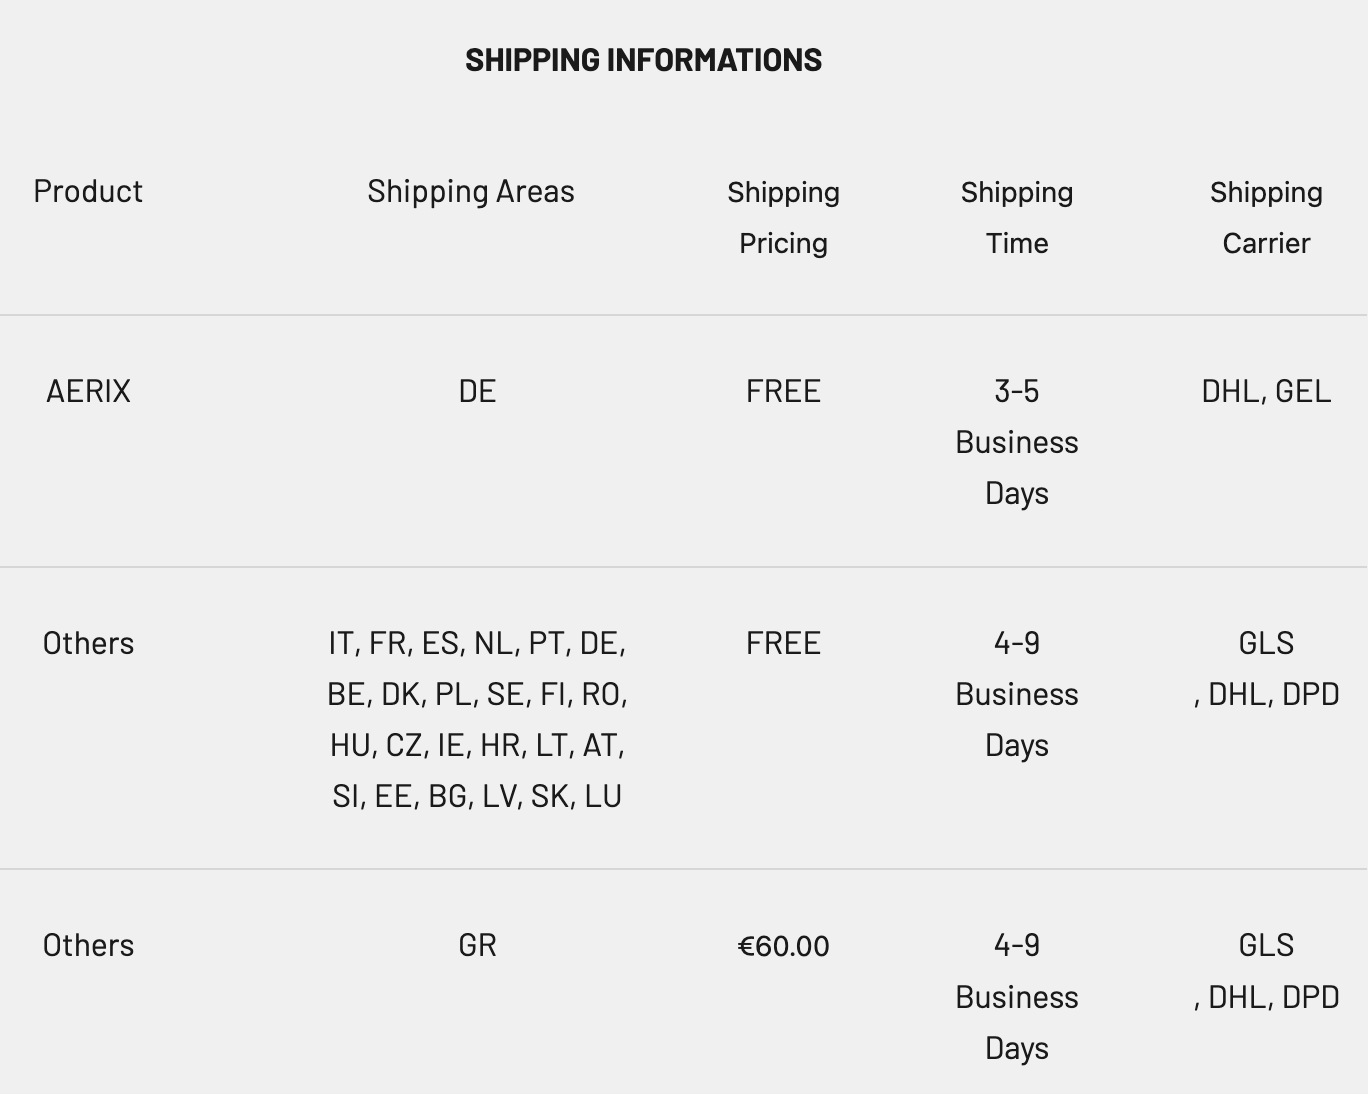Viewport: 1368px width, 1094px height.
Task: Select the DE shipping area for AERIX
Action: (x=477, y=391)
